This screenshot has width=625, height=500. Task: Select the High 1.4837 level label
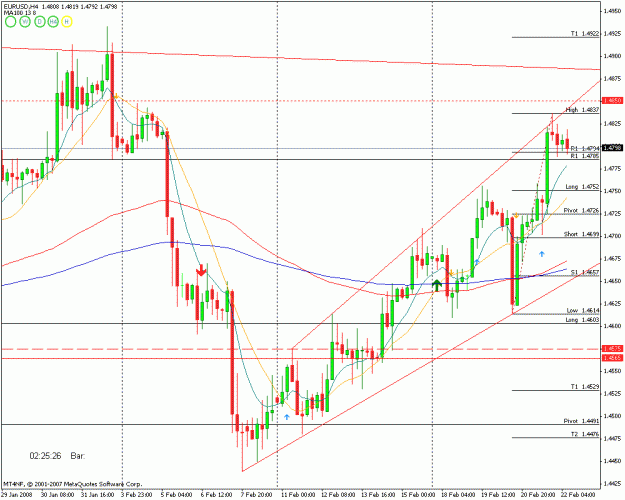pyautogui.click(x=582, y=110)
